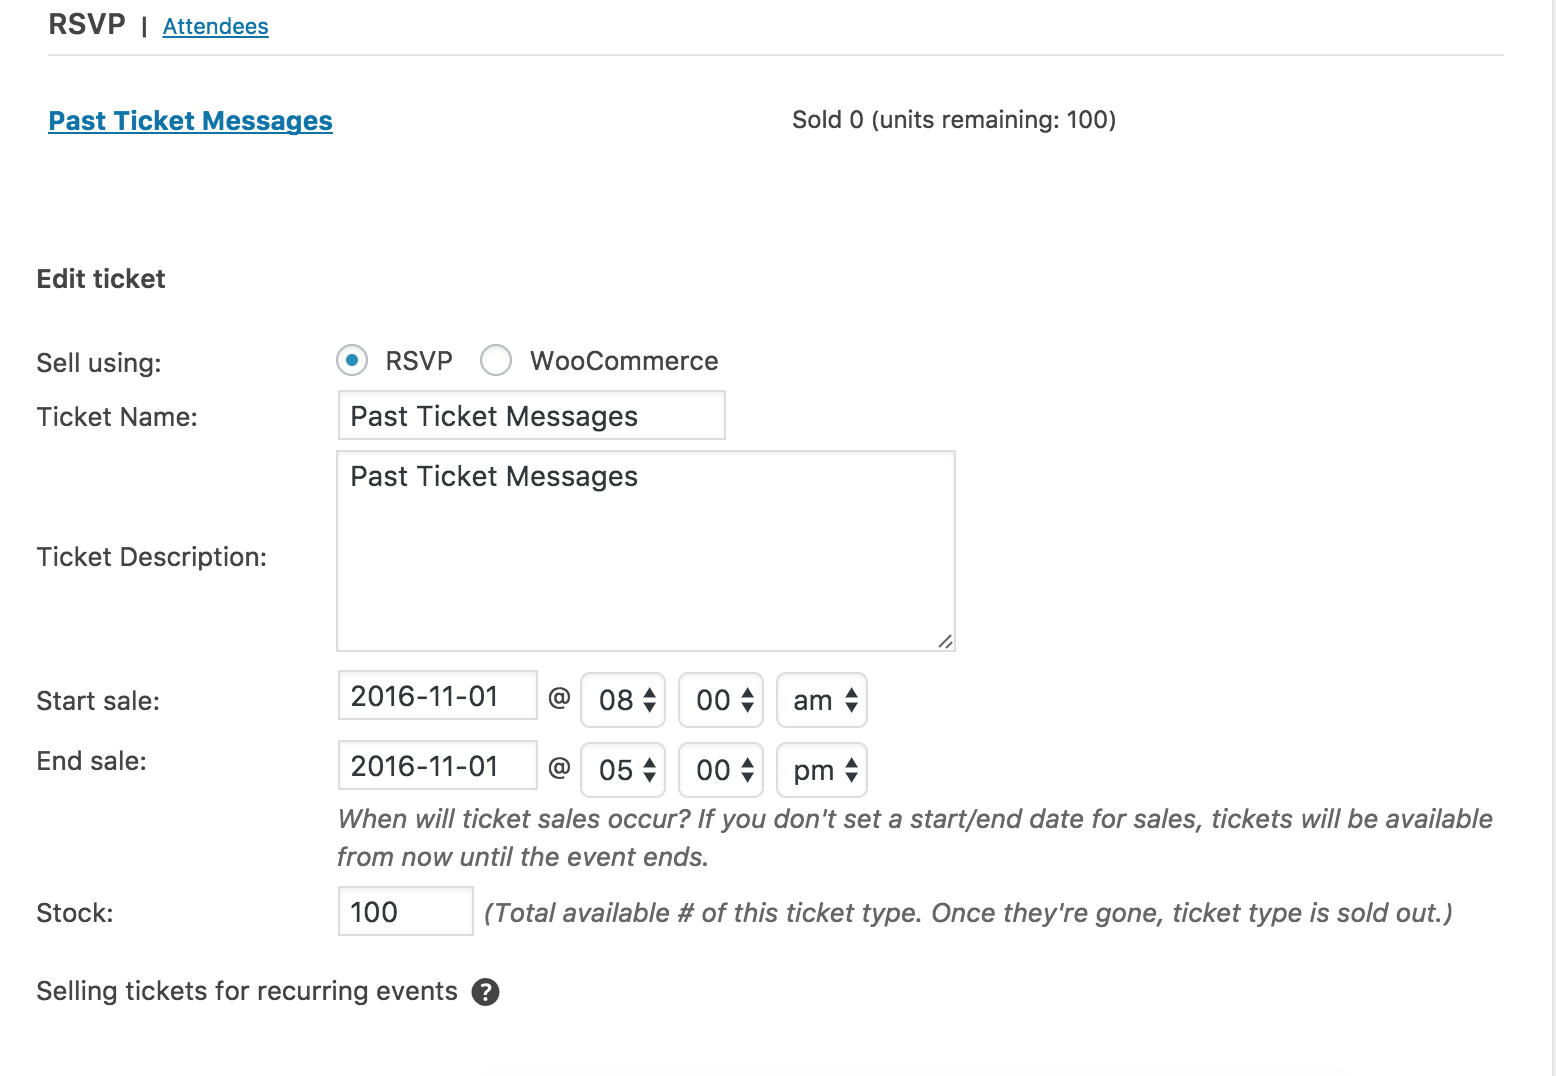Open the Attendees link
The width and height of the screenshot is (1556, 1076).
pos(216,27)
